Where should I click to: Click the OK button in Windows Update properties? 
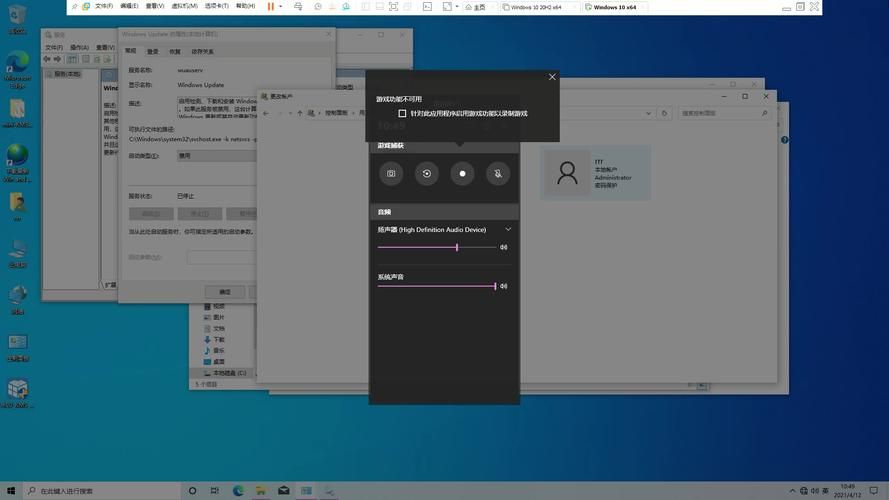click(x=225, y=292)
